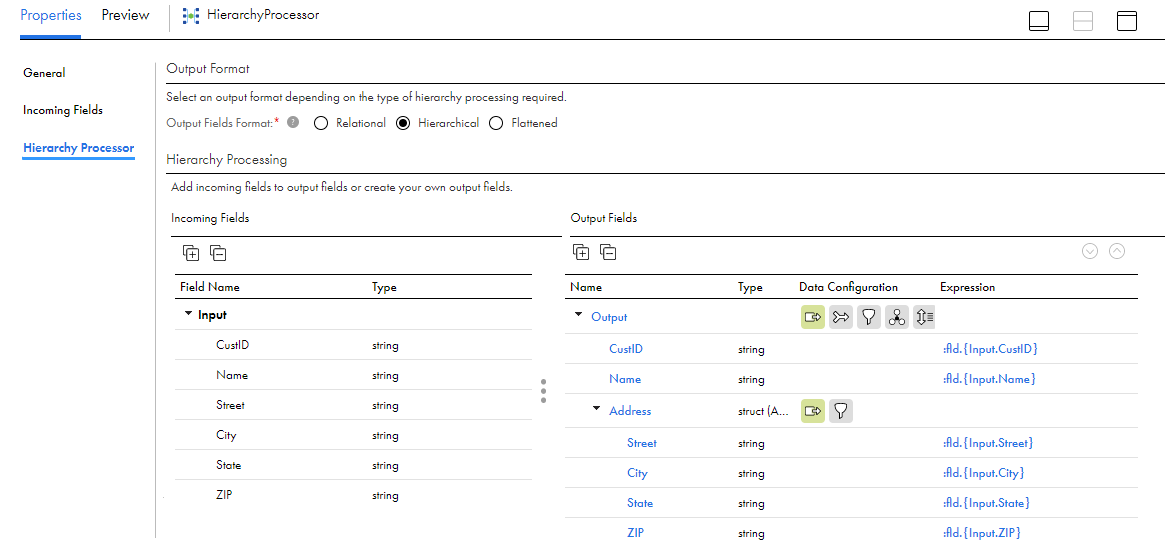Open filter configuration for Output
The width and height of the screenshot is (1165, 555).
tap(869, 317)
